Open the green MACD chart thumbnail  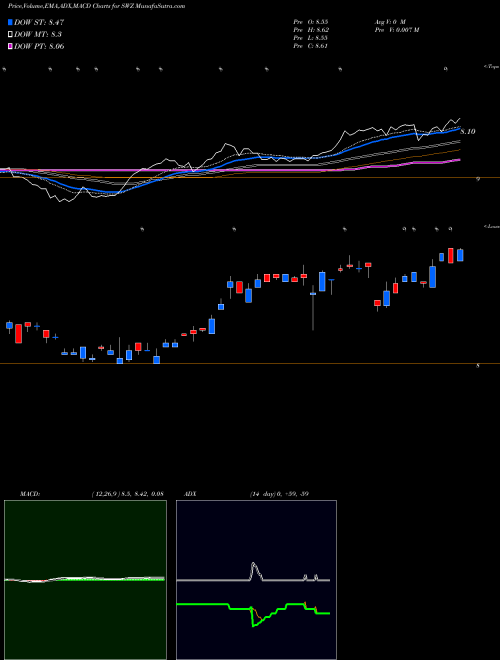coord(85,580)
